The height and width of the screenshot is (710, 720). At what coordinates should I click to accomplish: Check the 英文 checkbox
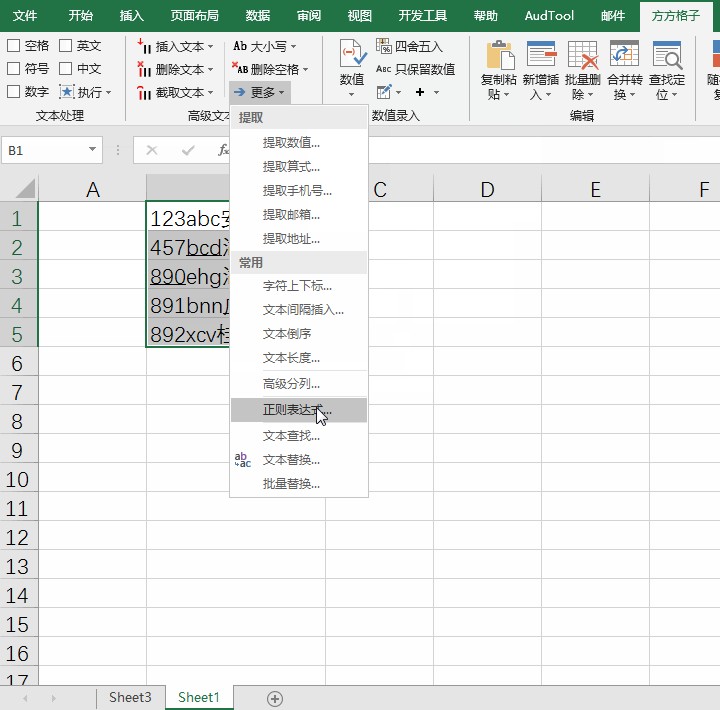point(66,45)
